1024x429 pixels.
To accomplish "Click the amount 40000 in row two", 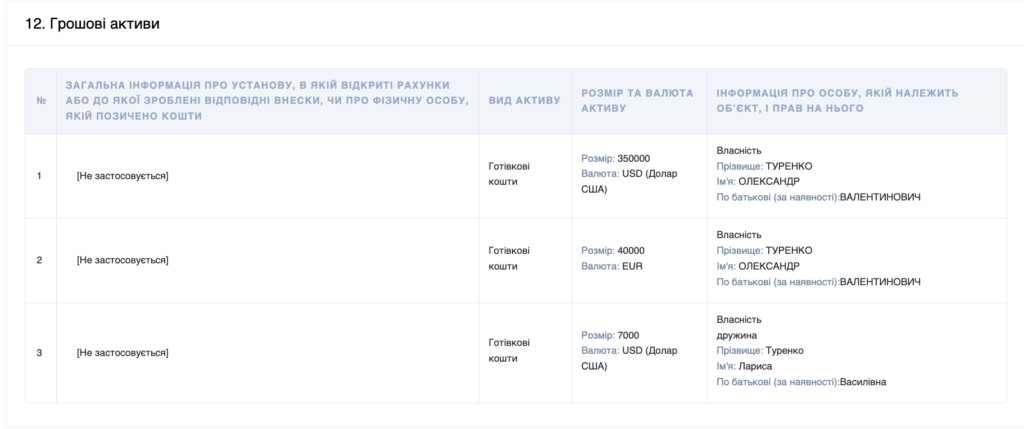I will point(631,250).
